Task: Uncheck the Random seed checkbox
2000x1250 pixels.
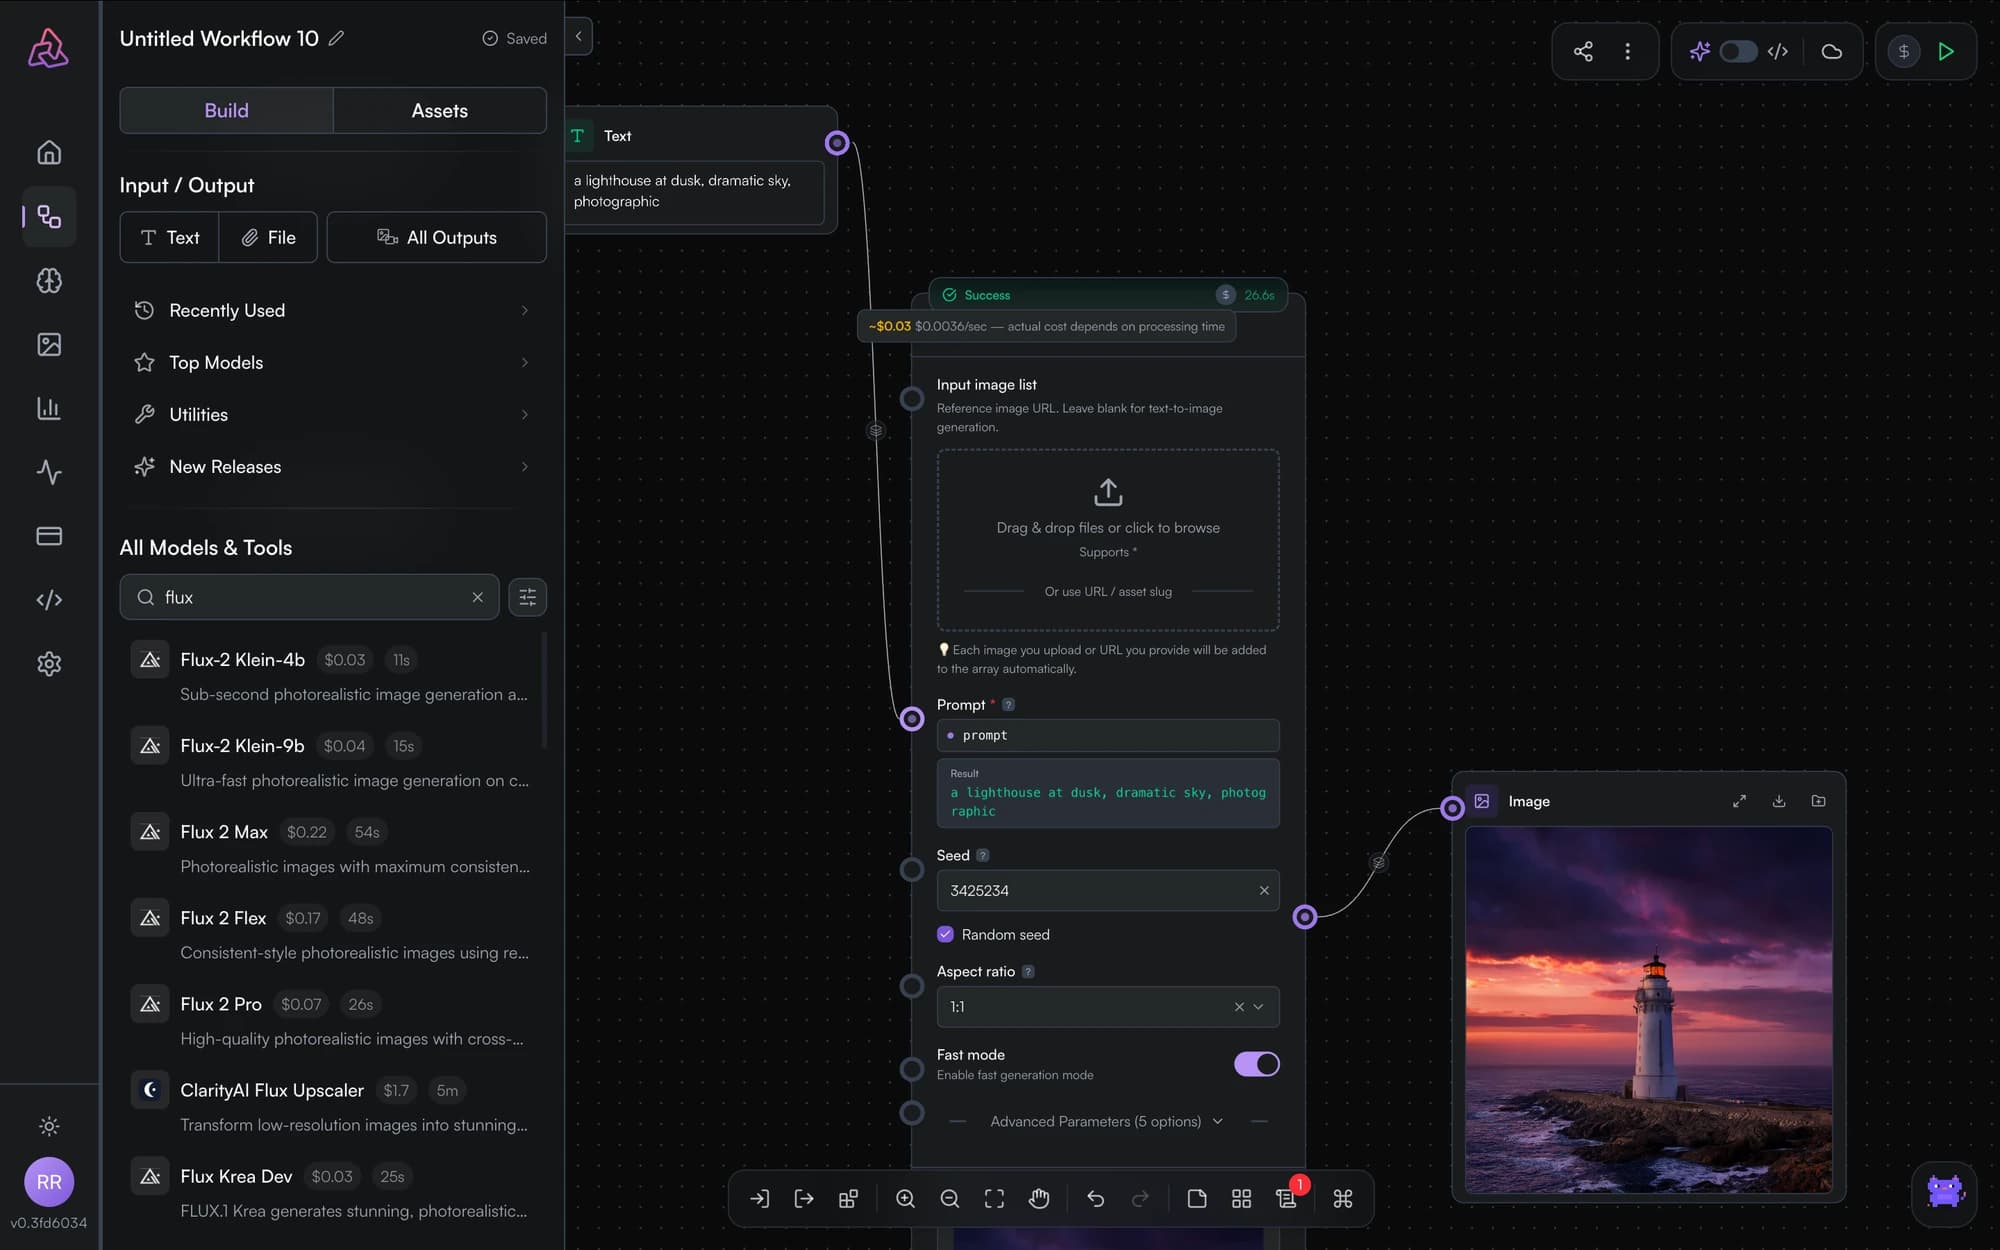Action: 945,934
